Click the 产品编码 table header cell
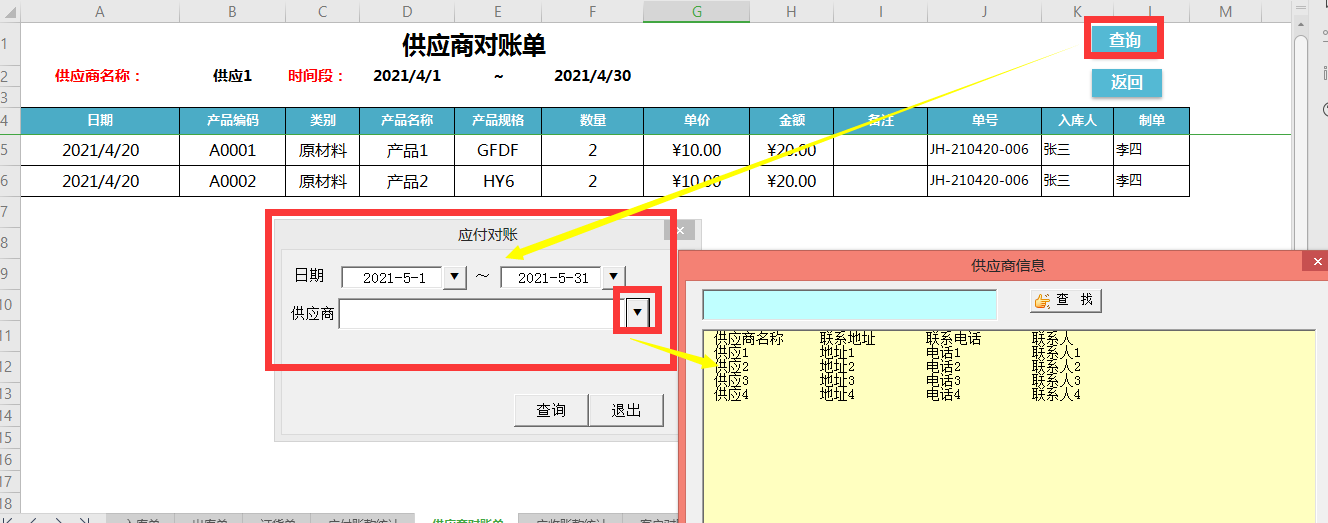Screen dimensions: 1328x523 [x=232, y=120]
